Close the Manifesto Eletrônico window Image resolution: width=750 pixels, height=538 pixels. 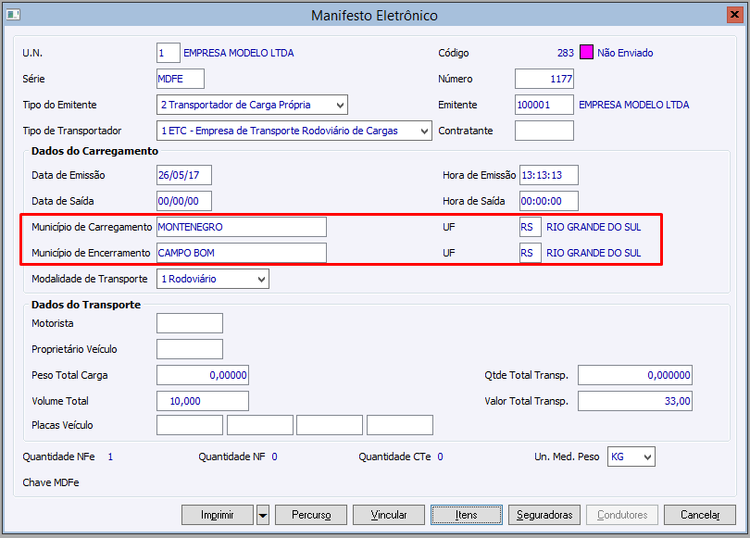[x=733, y=15]
